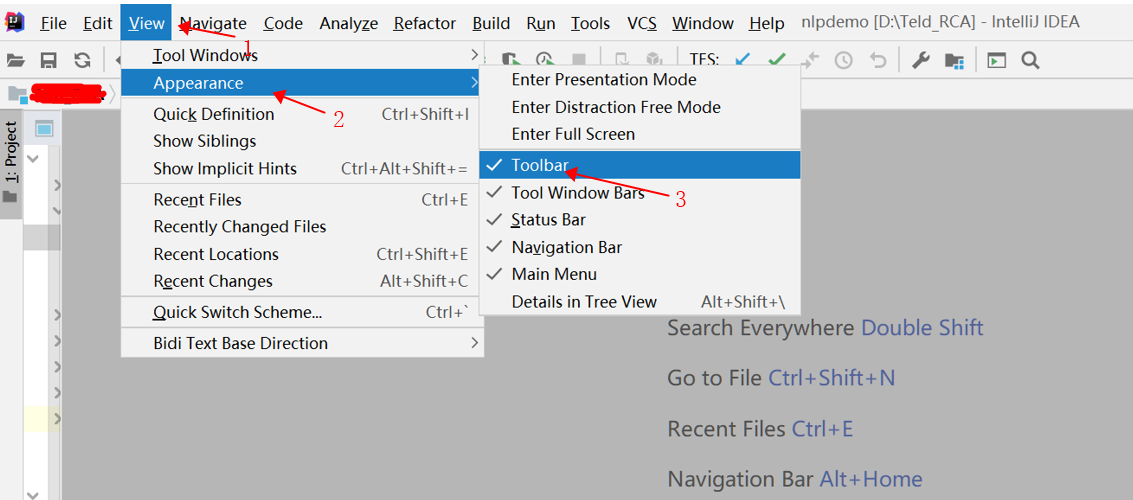Click the Search Everywhere magnifier icon
This screenshot has width=1133, height=500.
click(1030, 60)
